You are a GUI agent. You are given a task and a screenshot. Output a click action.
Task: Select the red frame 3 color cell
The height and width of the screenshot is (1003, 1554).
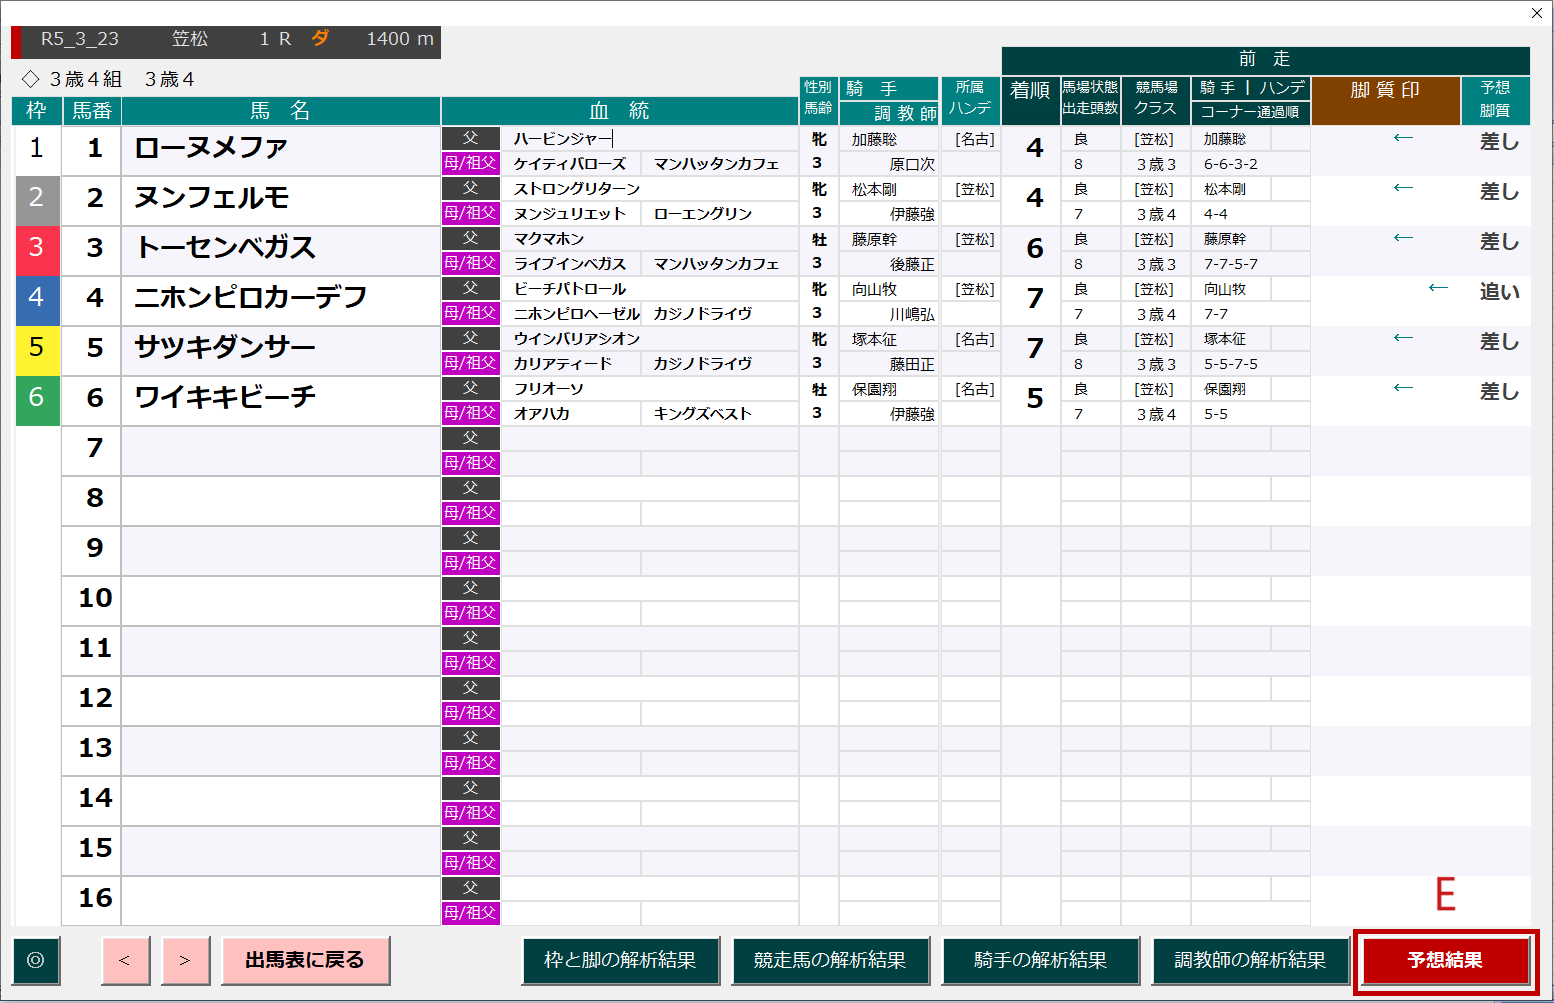coord(37,250)
